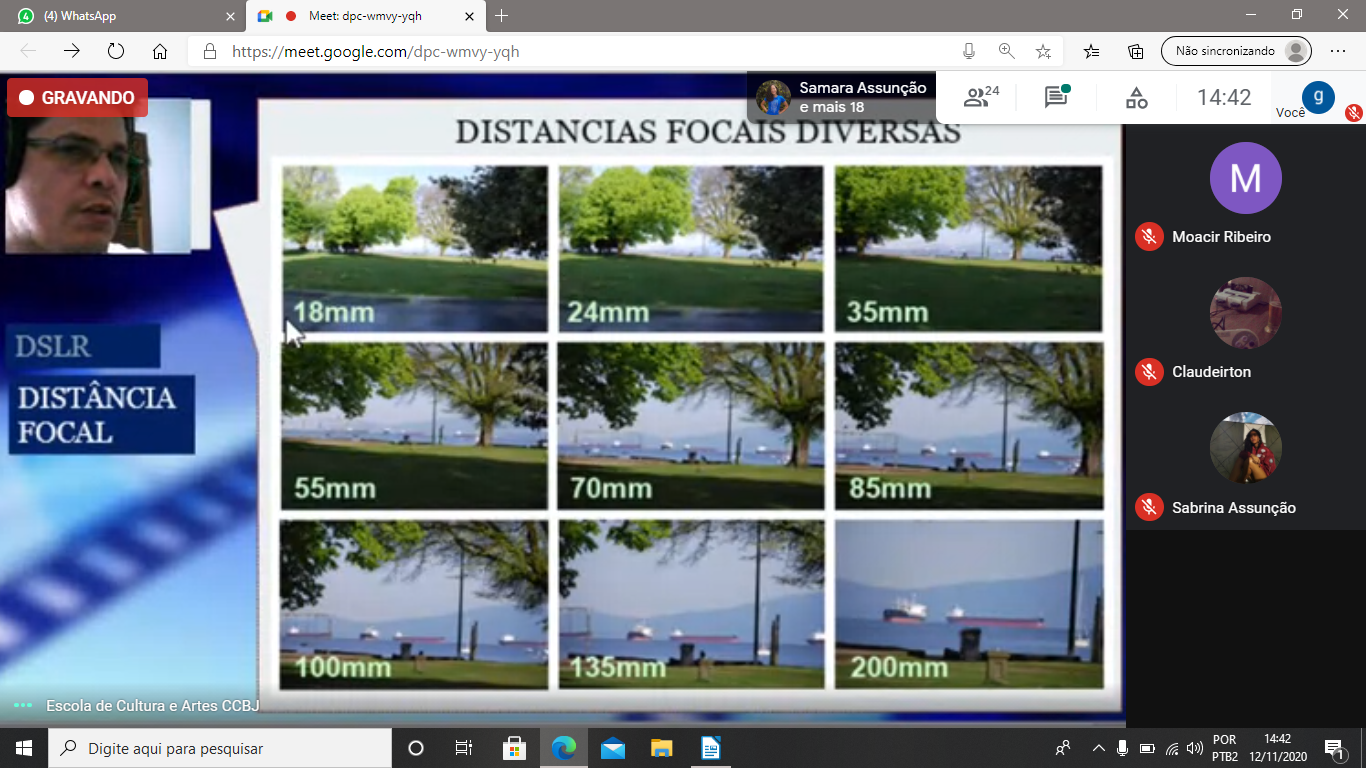The width and height of the screenshot is (1366, 768).
Task: Click the Samara Assunção e mais 18 banner
Action: [x=842, y=97]
